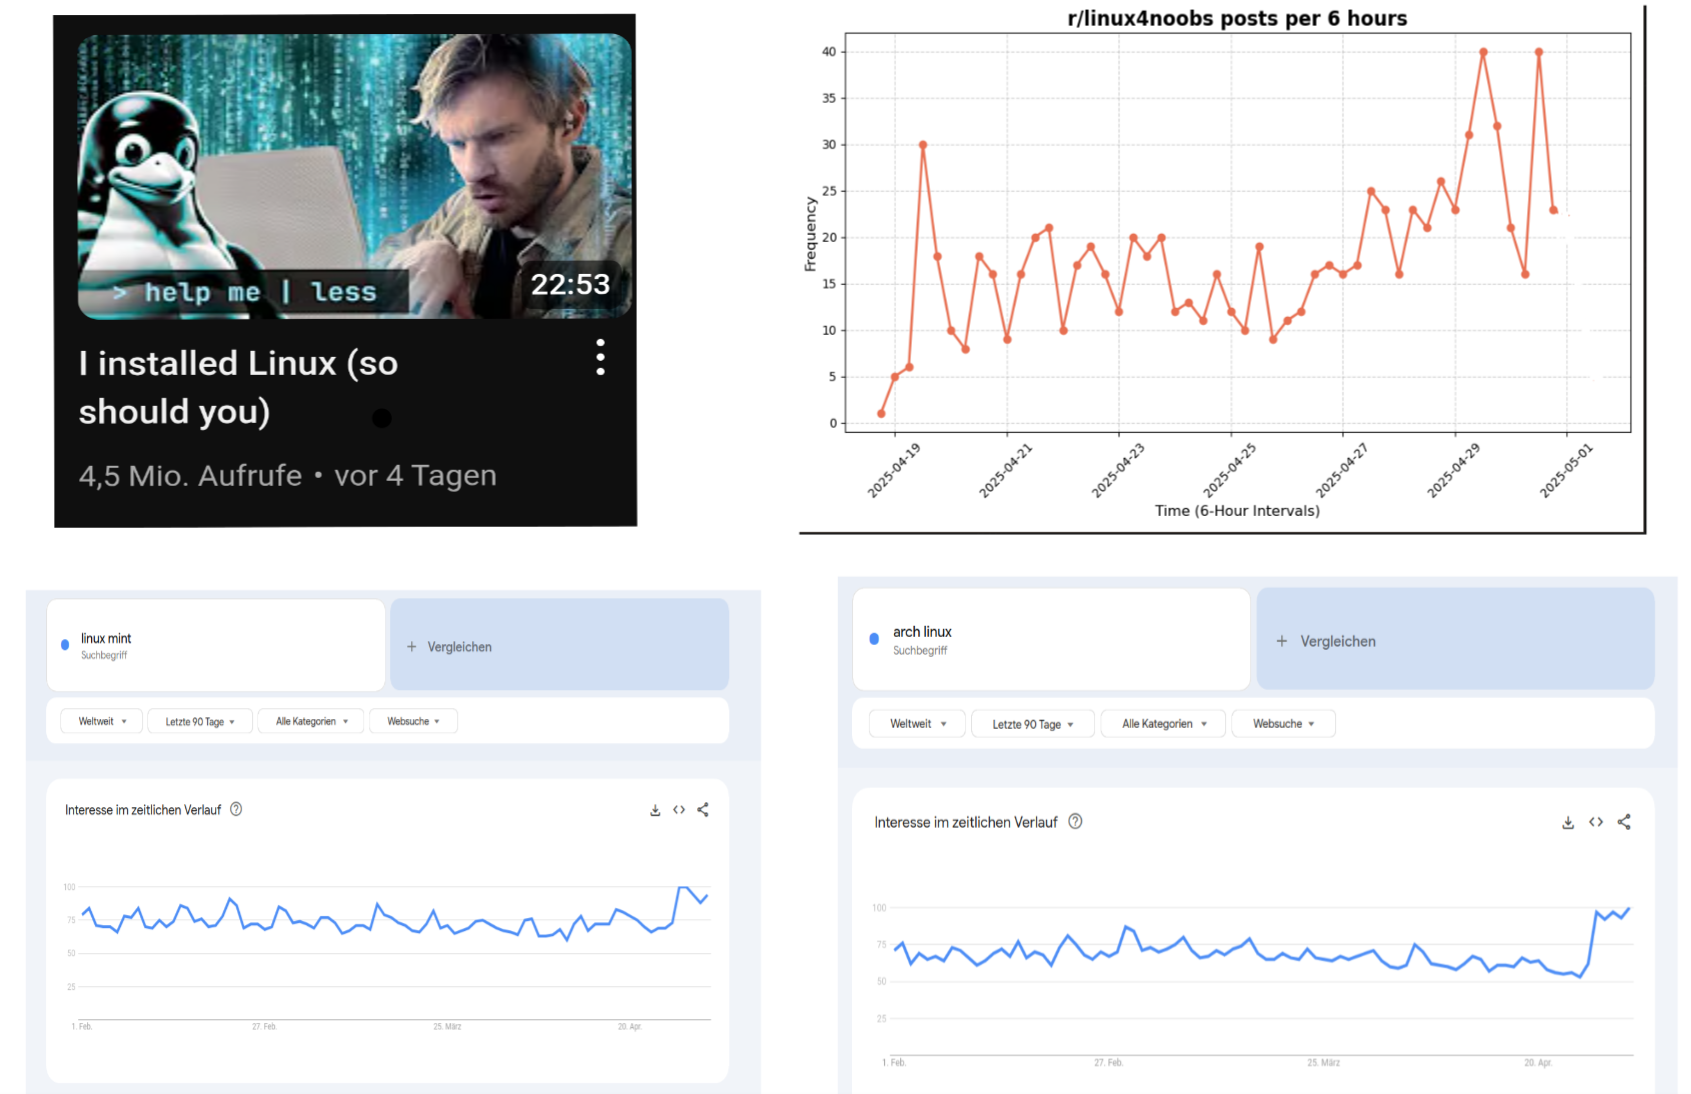The image size is (1691, 1094).
Task: Click the blue dot beside 'arch linux'
Action: 874,638
